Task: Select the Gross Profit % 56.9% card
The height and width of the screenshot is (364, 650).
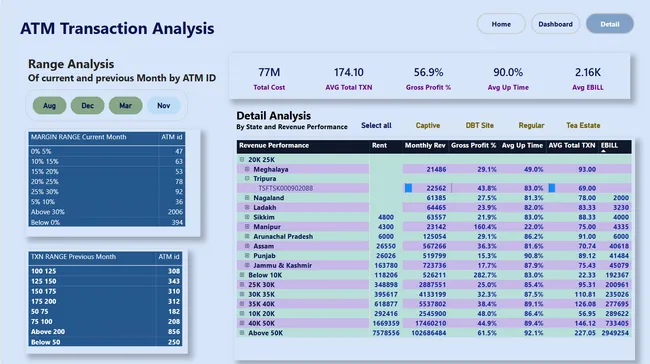Action: pyautogui.click(x=428, y=78)
